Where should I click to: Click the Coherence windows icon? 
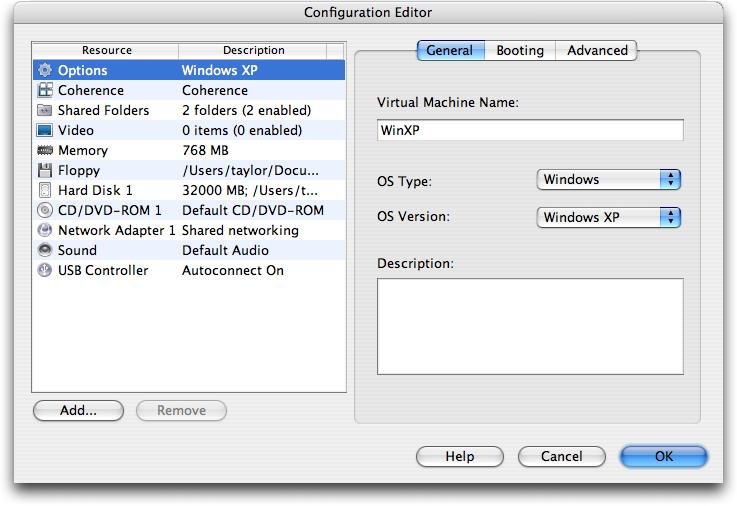click(x=45, y=90)
